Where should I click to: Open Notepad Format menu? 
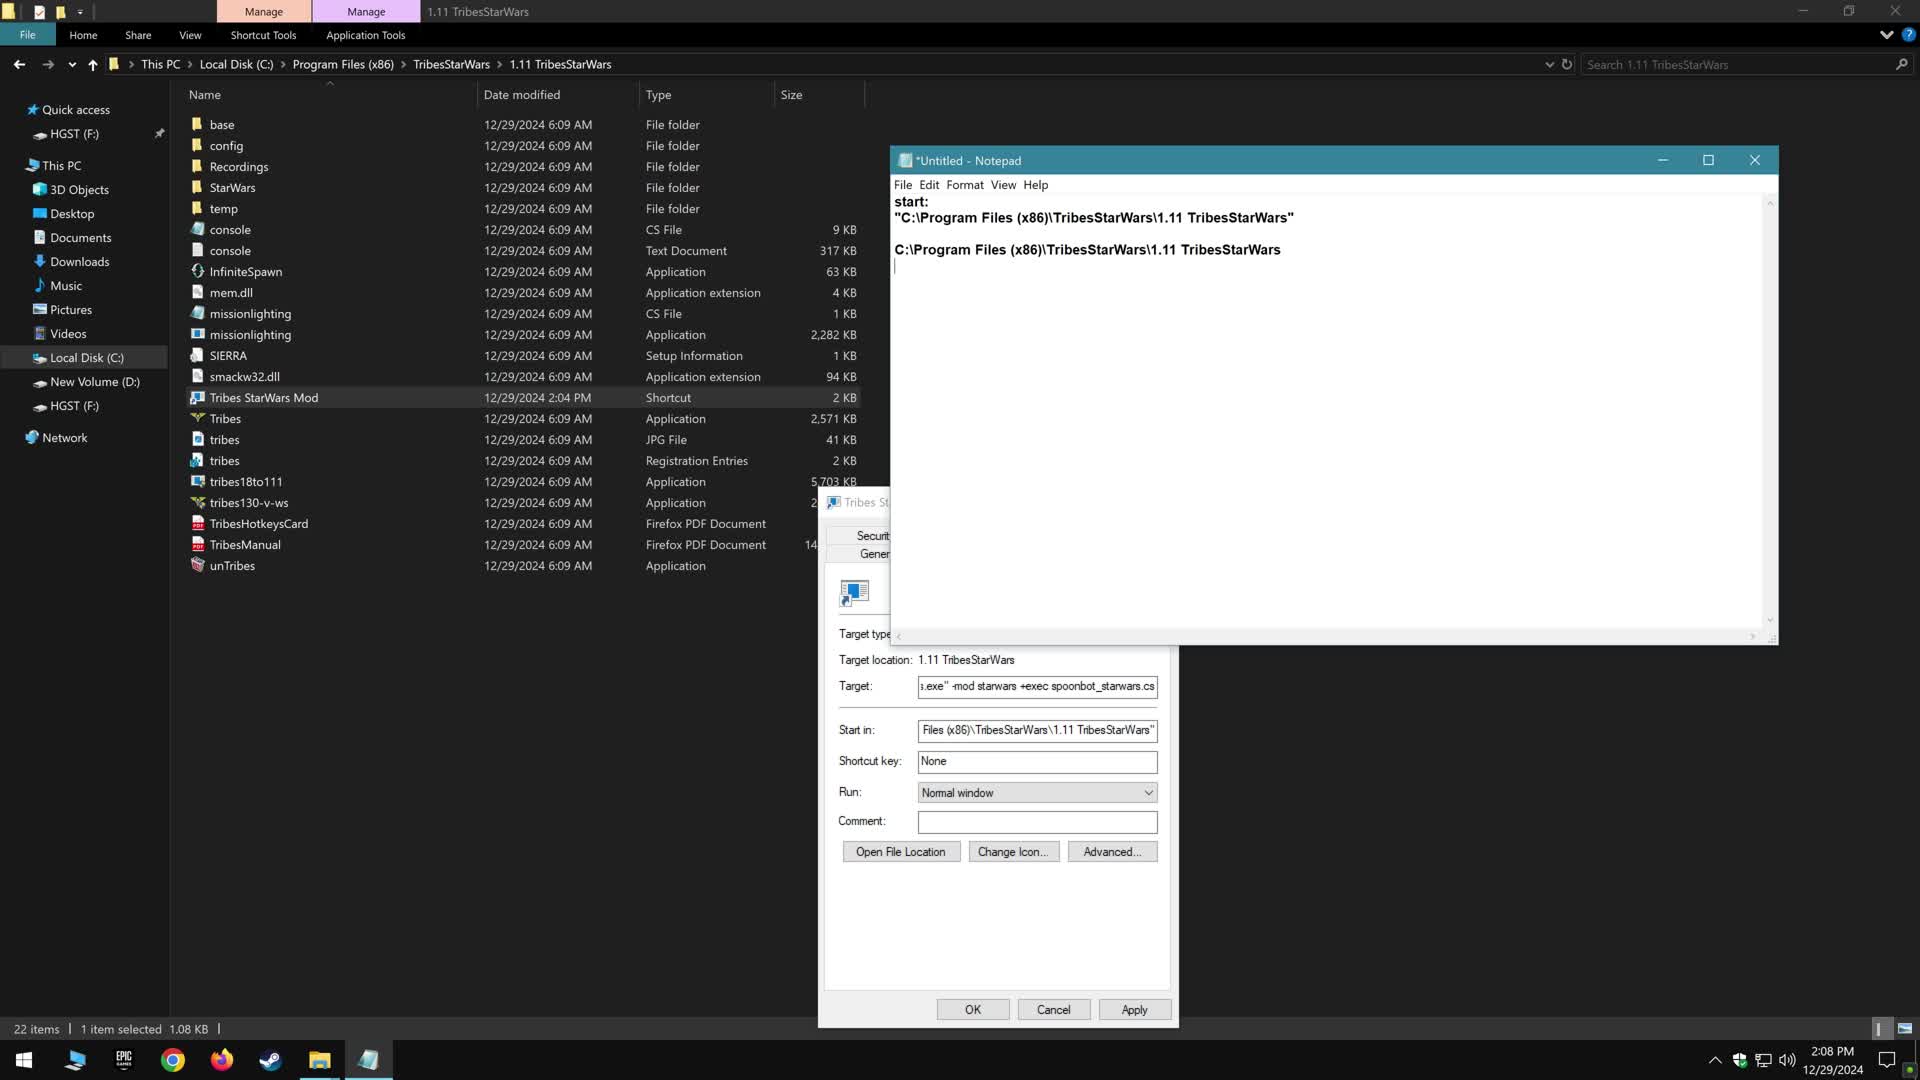964,185
